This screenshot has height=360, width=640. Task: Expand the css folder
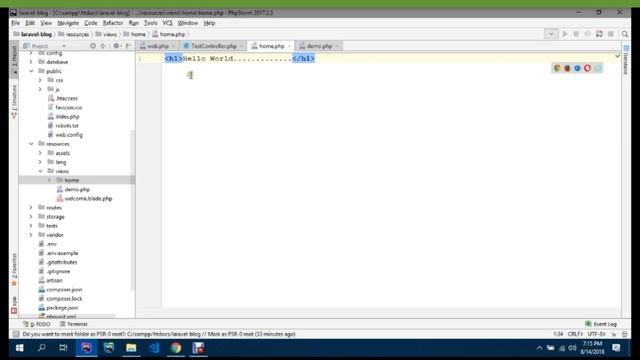(x=40, y=80)
